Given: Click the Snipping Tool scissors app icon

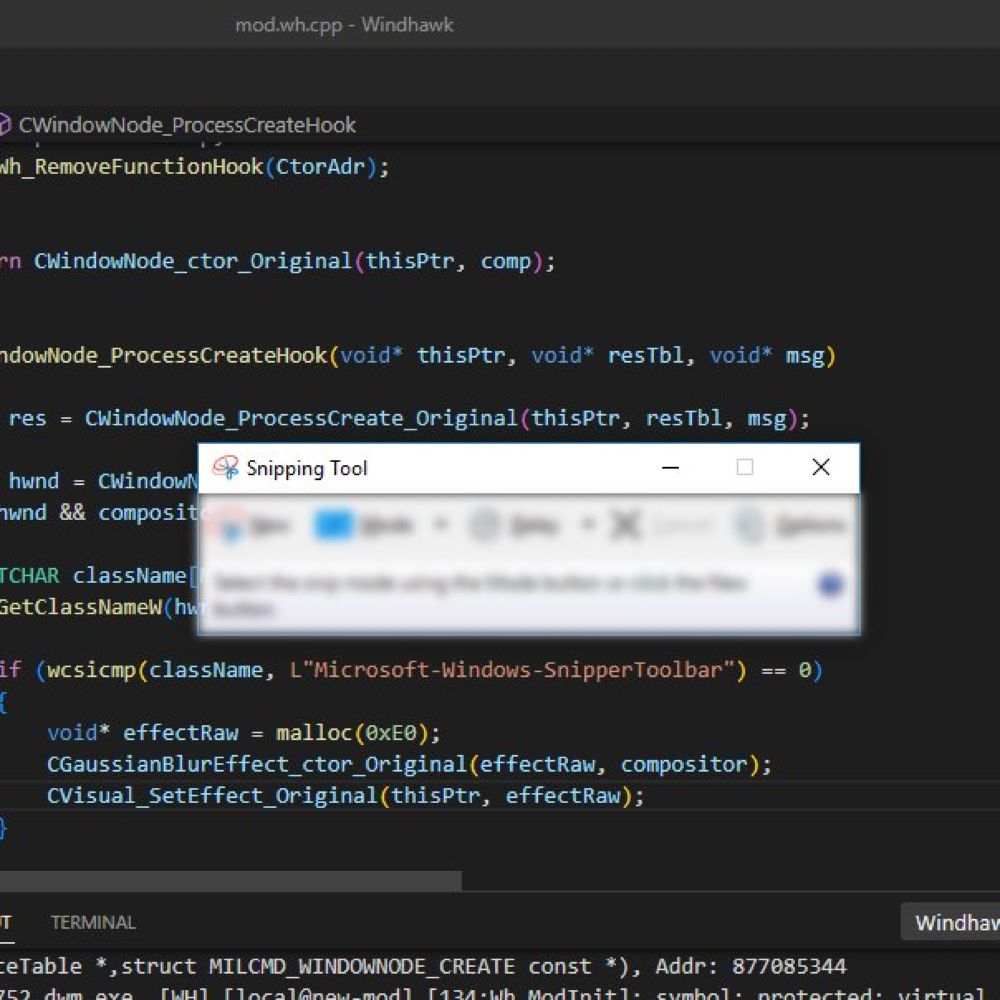Looking at the screenshot, I should tap(225, 467).
